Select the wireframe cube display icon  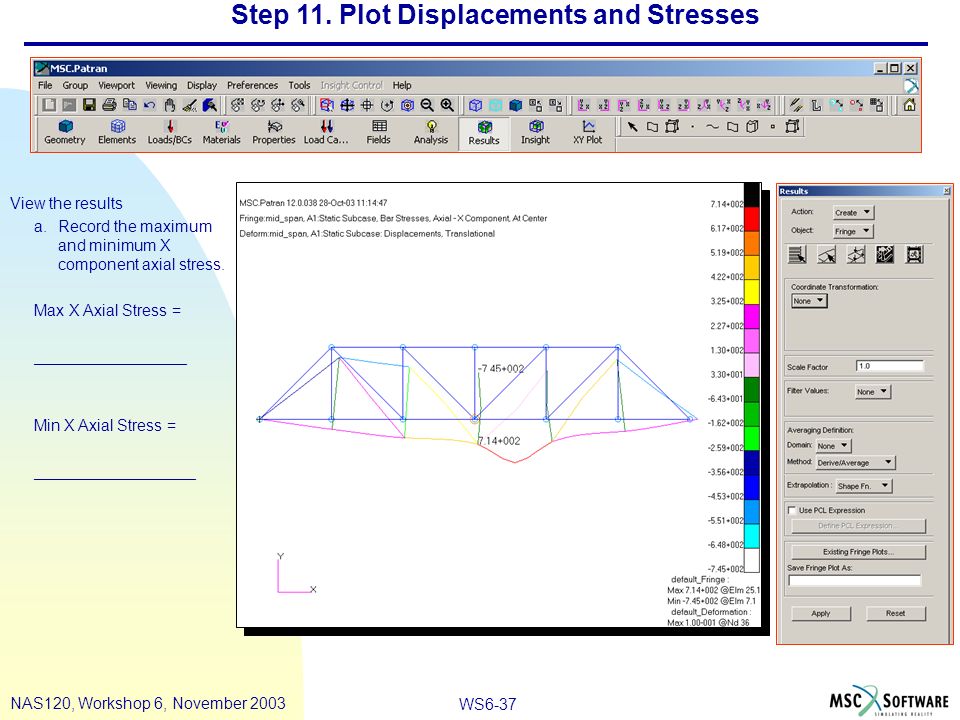(475, 105)
